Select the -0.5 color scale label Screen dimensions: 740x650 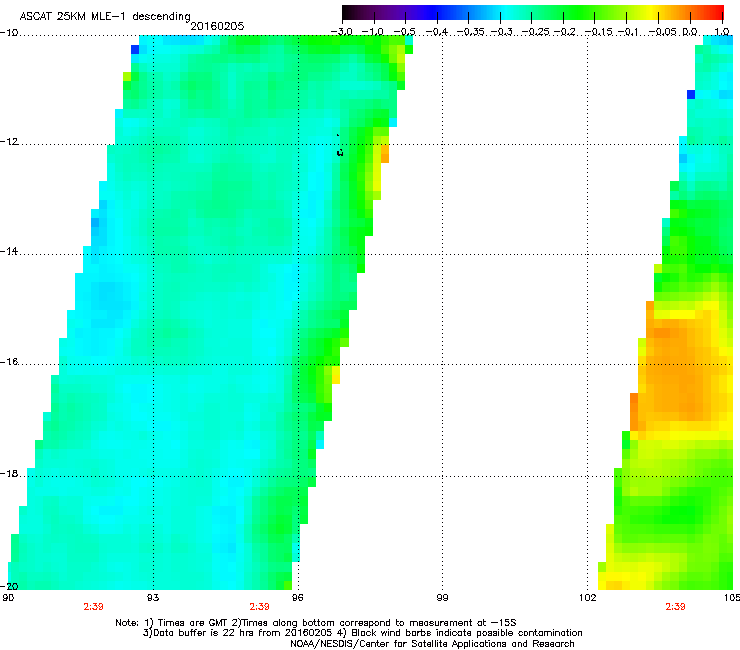coord(404,32)
